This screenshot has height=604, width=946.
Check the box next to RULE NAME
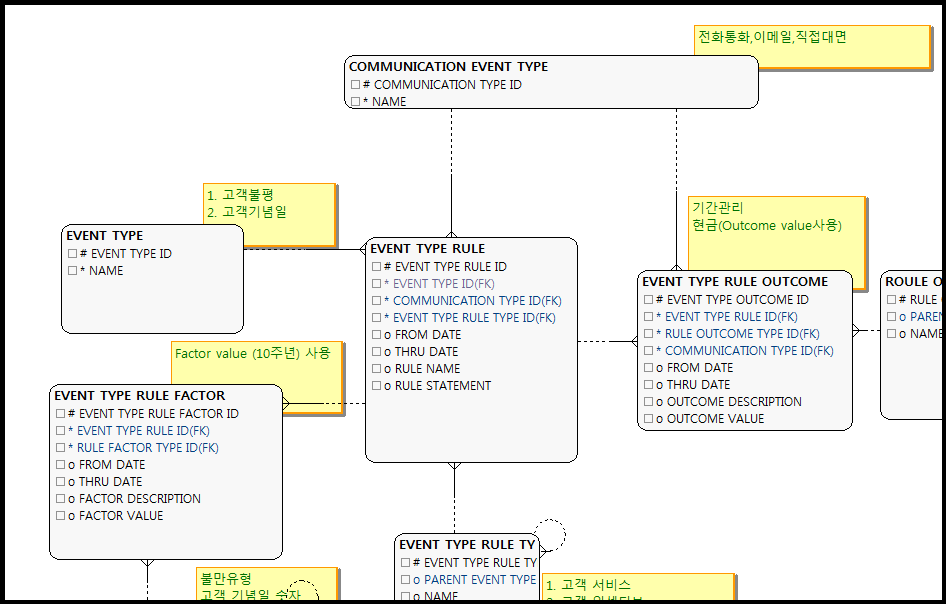376,369
